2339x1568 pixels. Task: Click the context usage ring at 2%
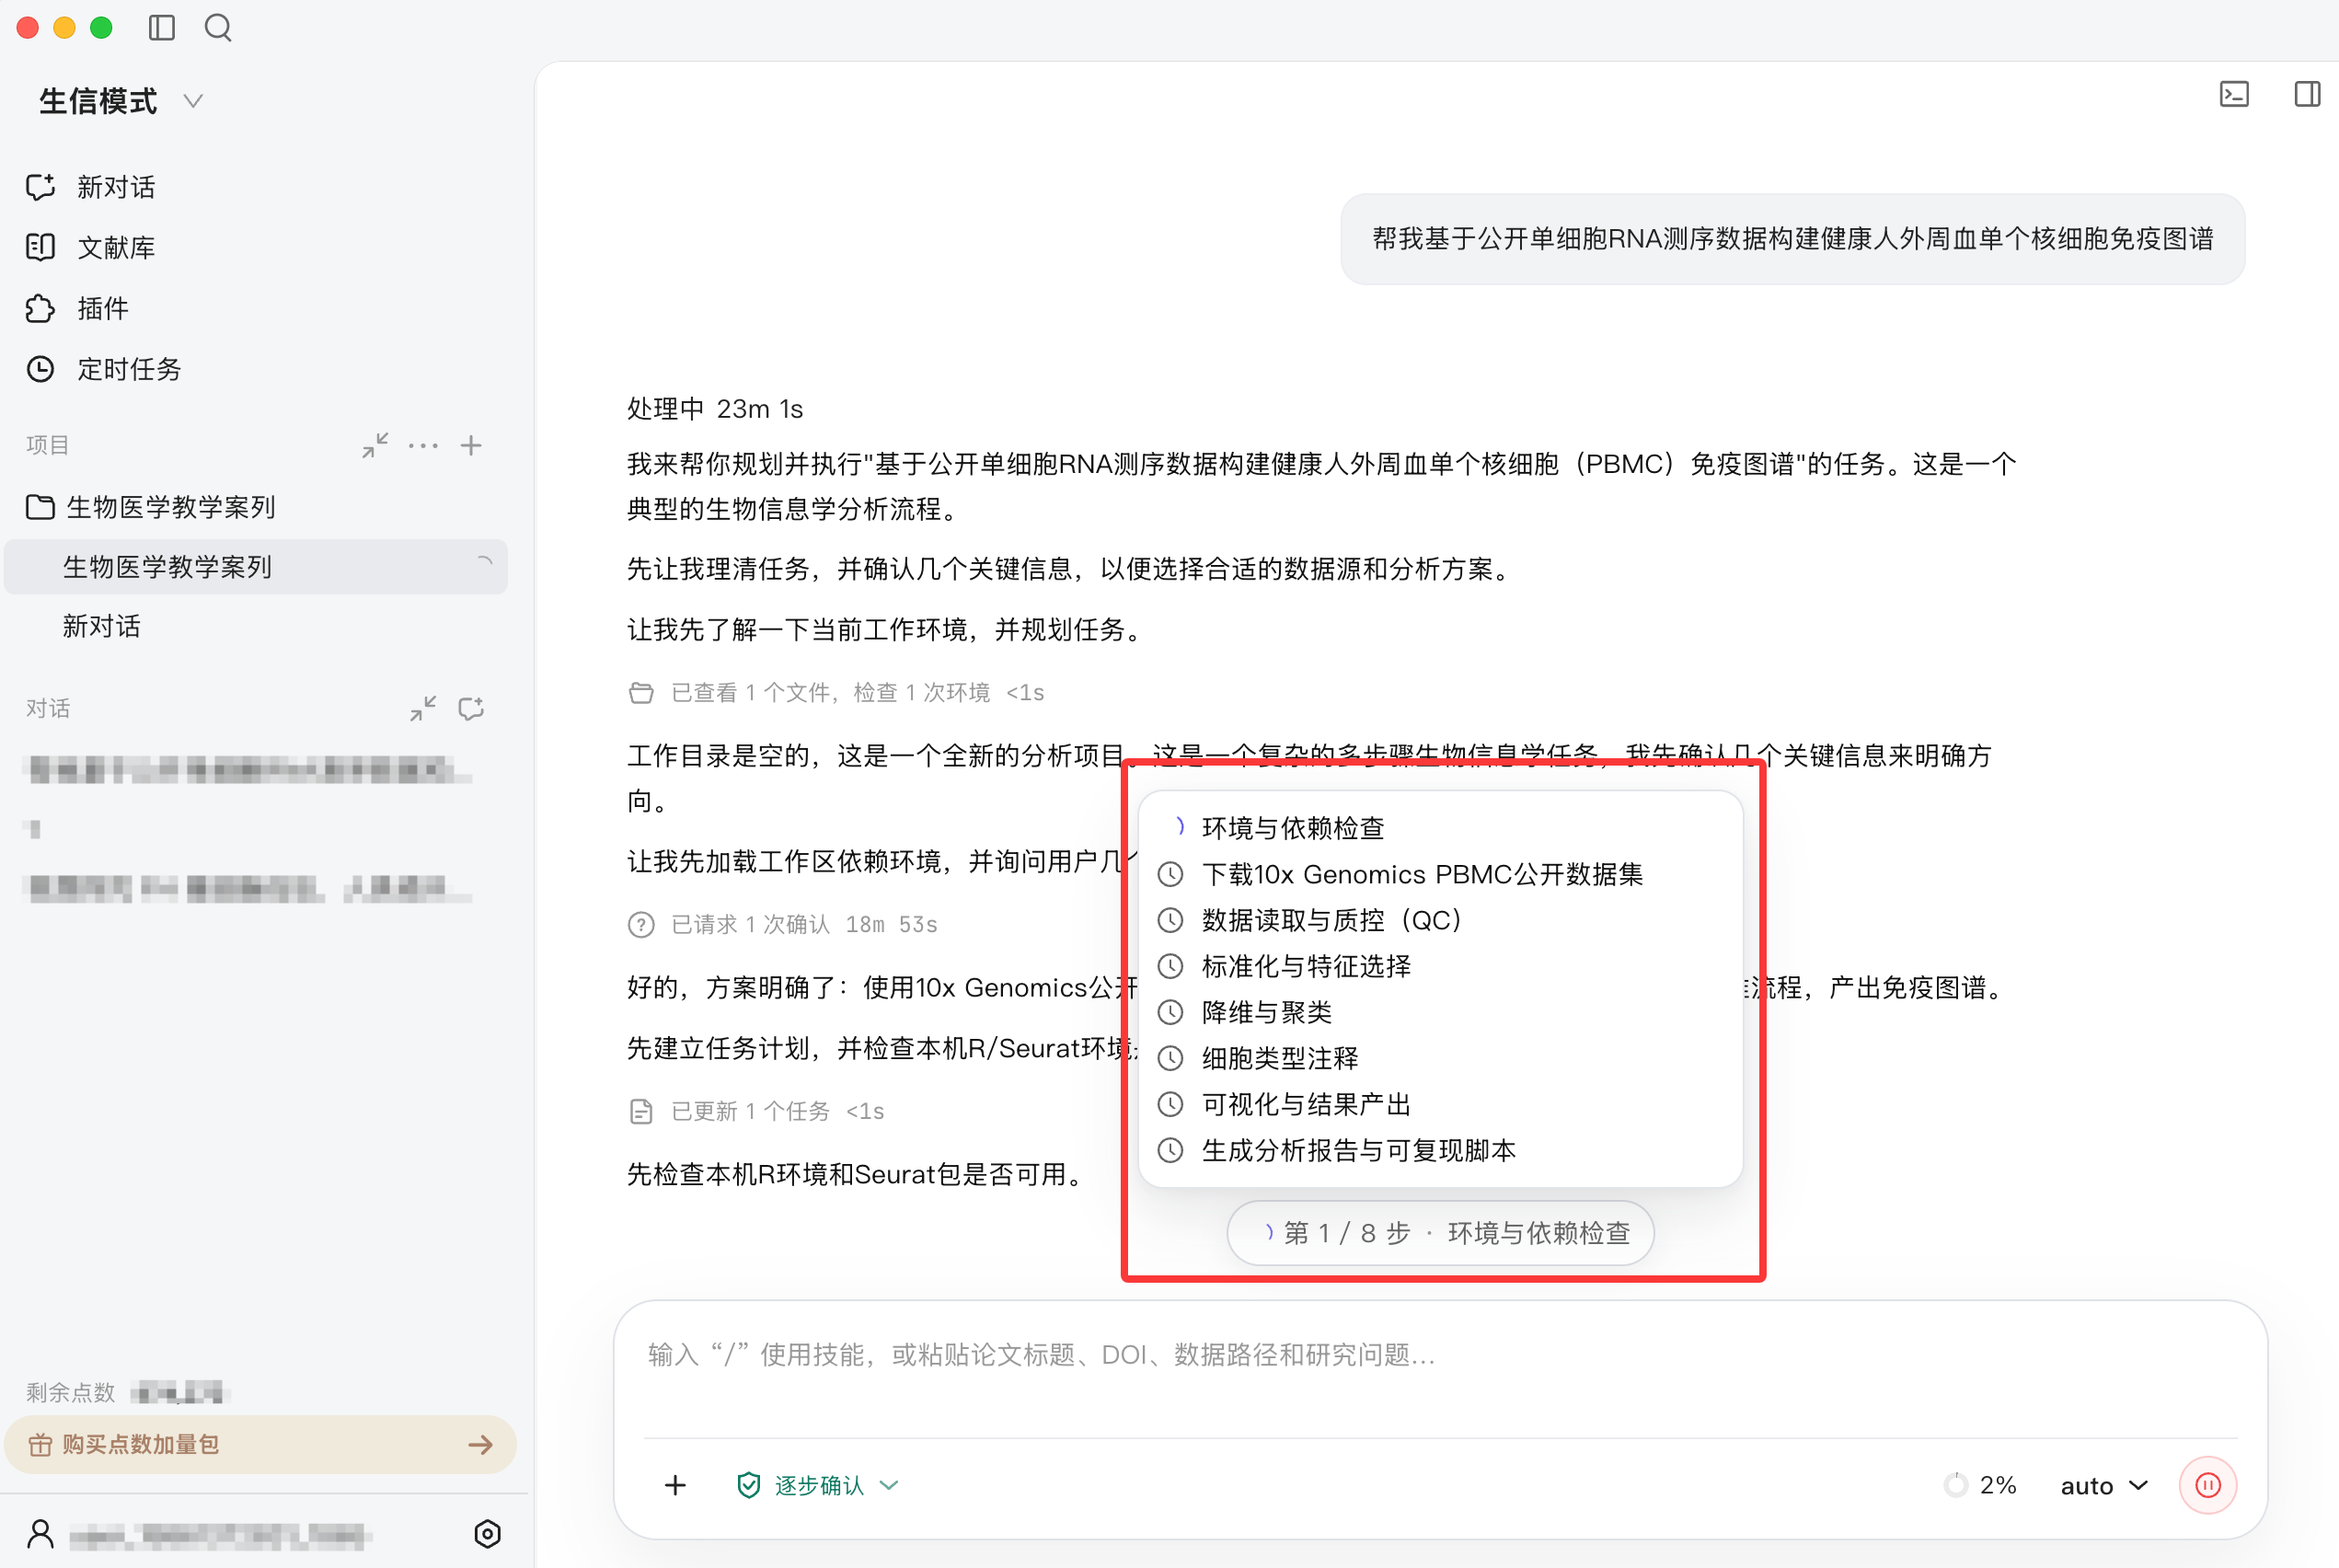click(x=1954, y=1485)
